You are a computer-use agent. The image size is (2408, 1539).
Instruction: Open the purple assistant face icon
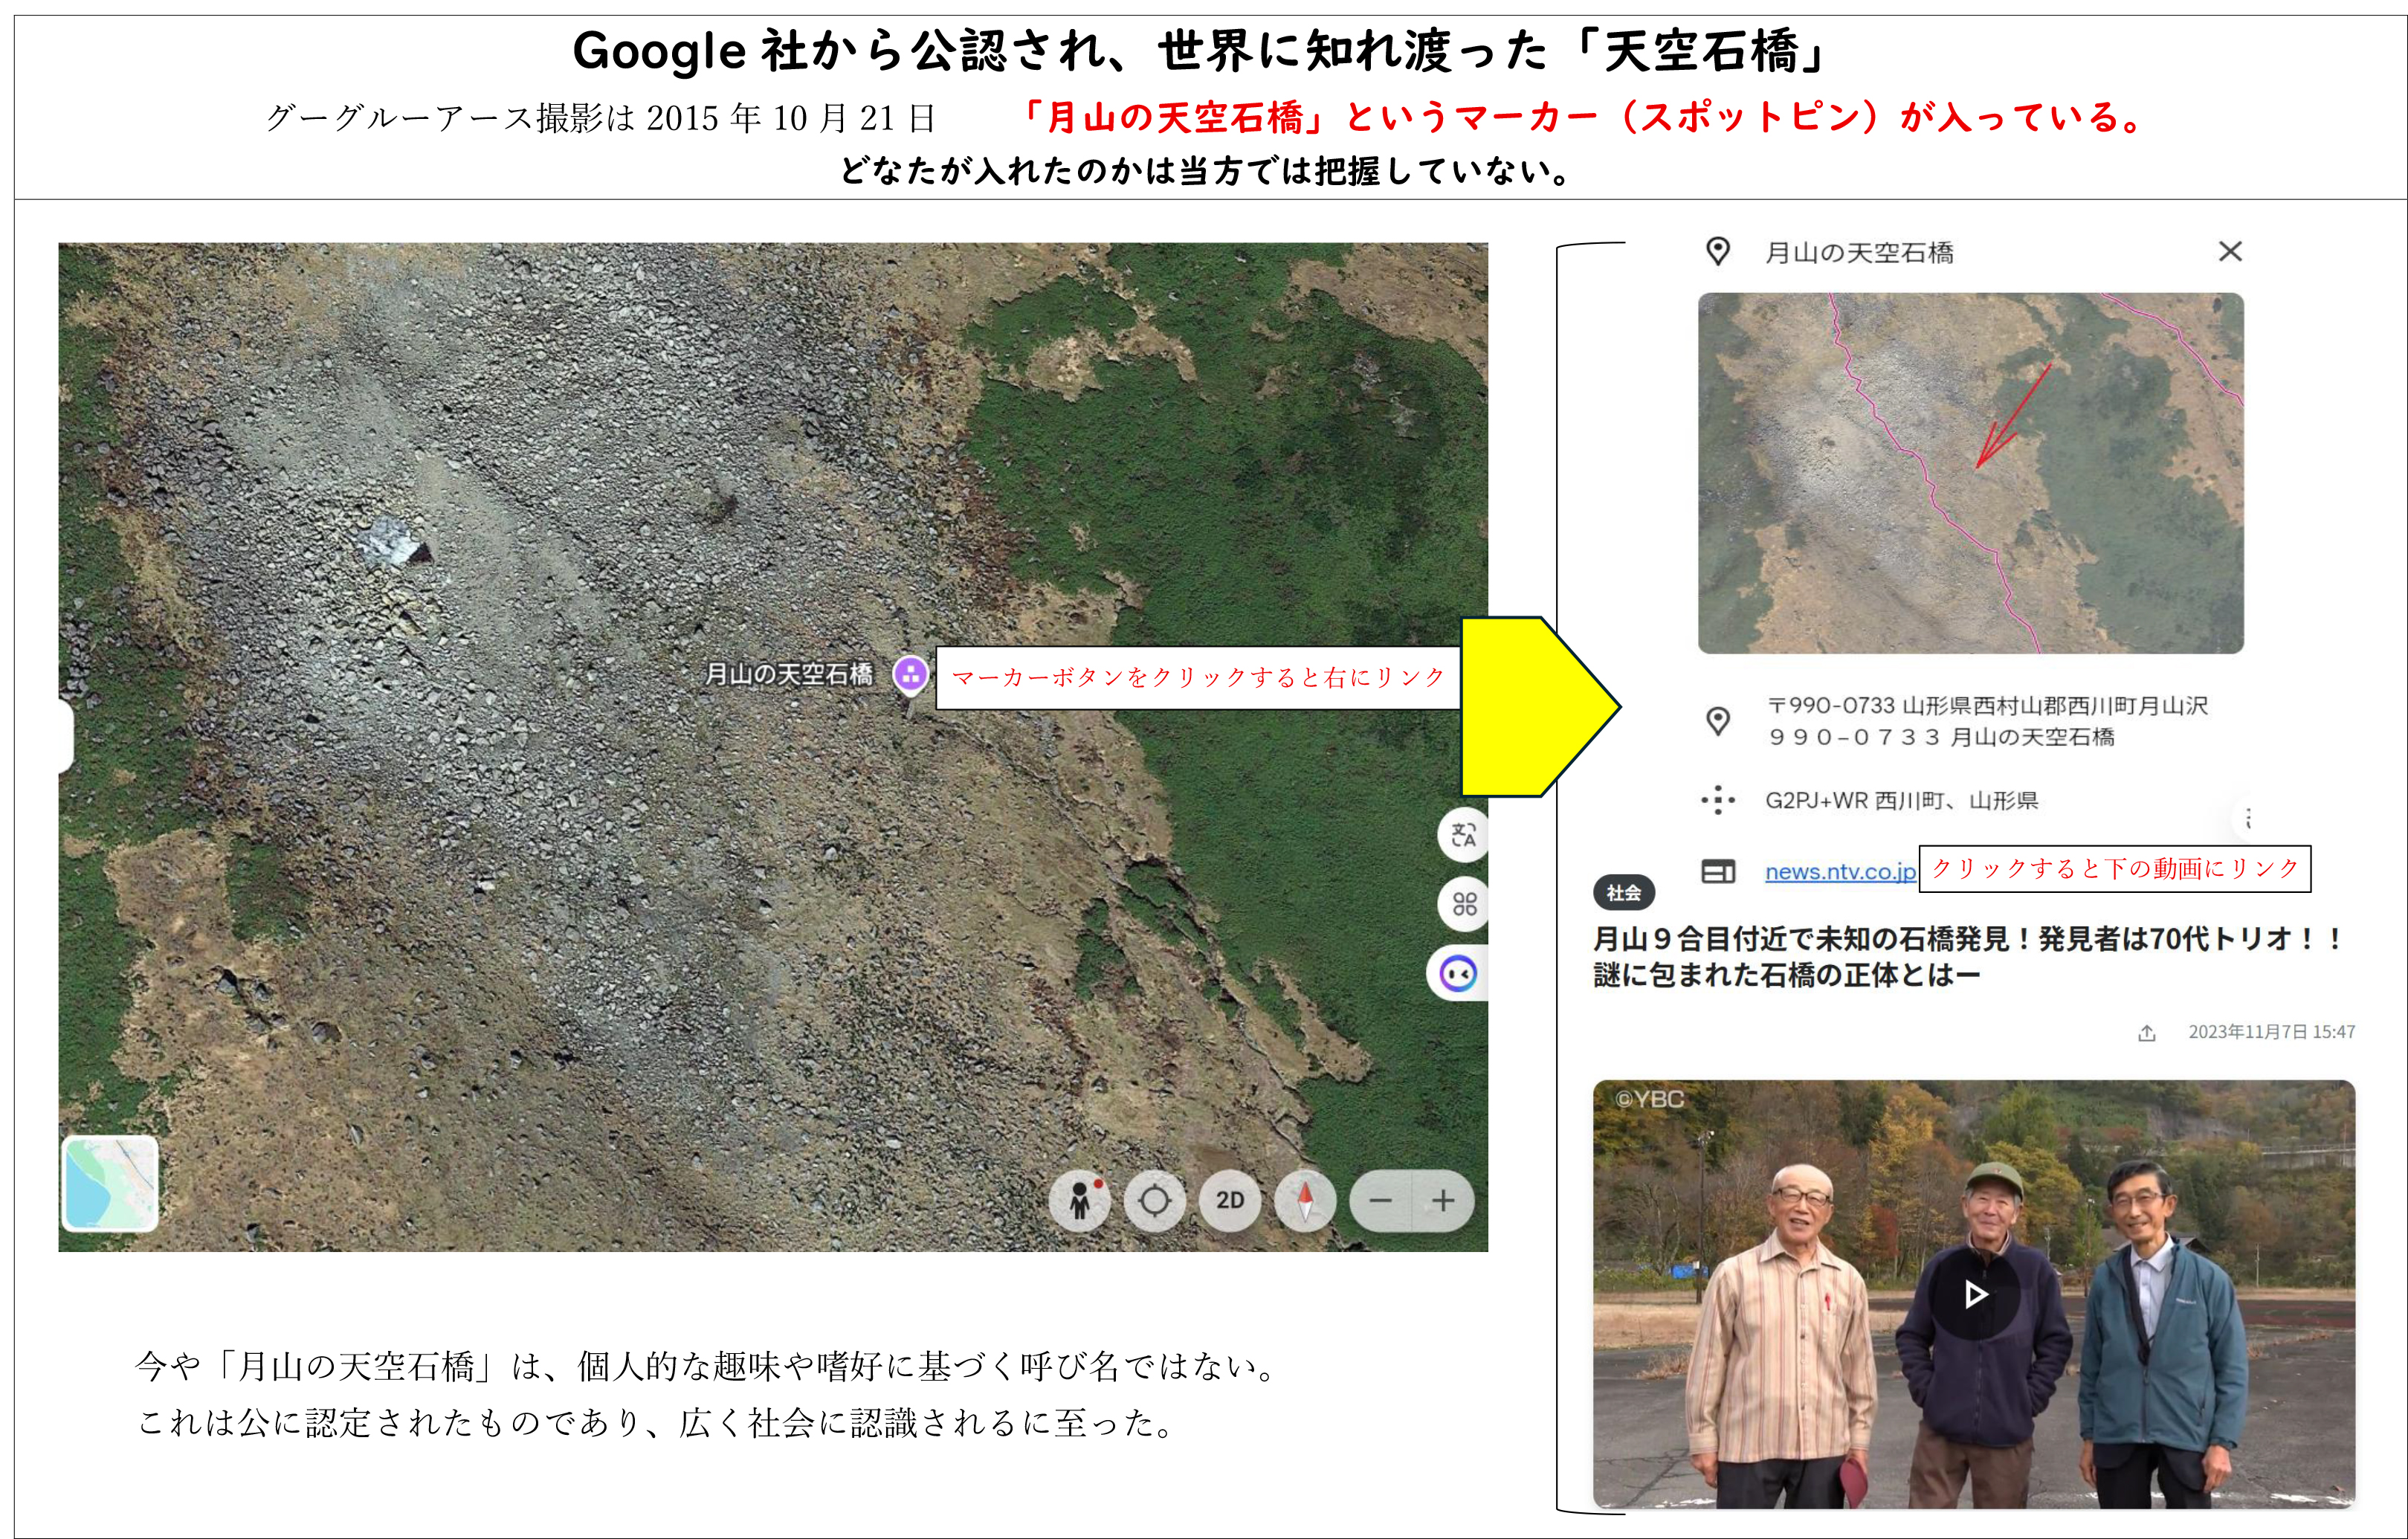1458,973
